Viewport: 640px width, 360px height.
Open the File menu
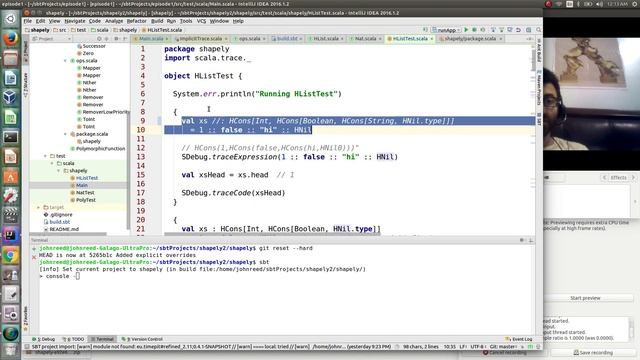click(x=27, y=21)
